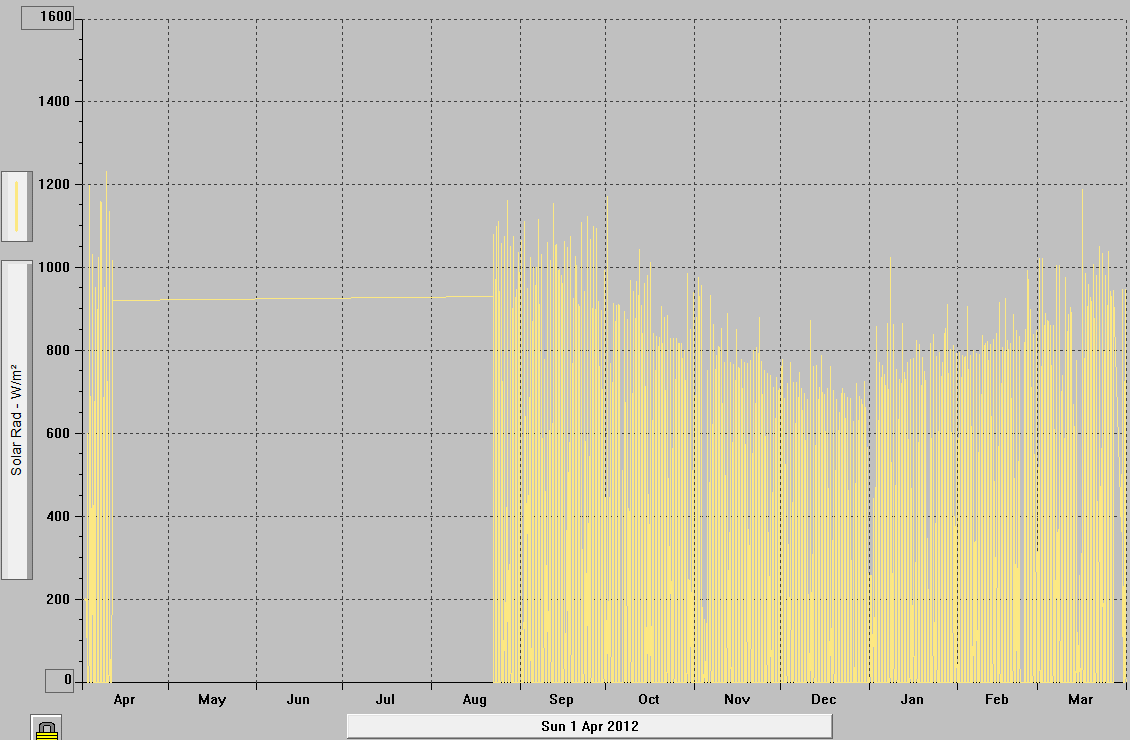The width and height of the screenshot is (1130, 740).
Task: Click the May month label on axis
Action: click(x=212, y=700)
